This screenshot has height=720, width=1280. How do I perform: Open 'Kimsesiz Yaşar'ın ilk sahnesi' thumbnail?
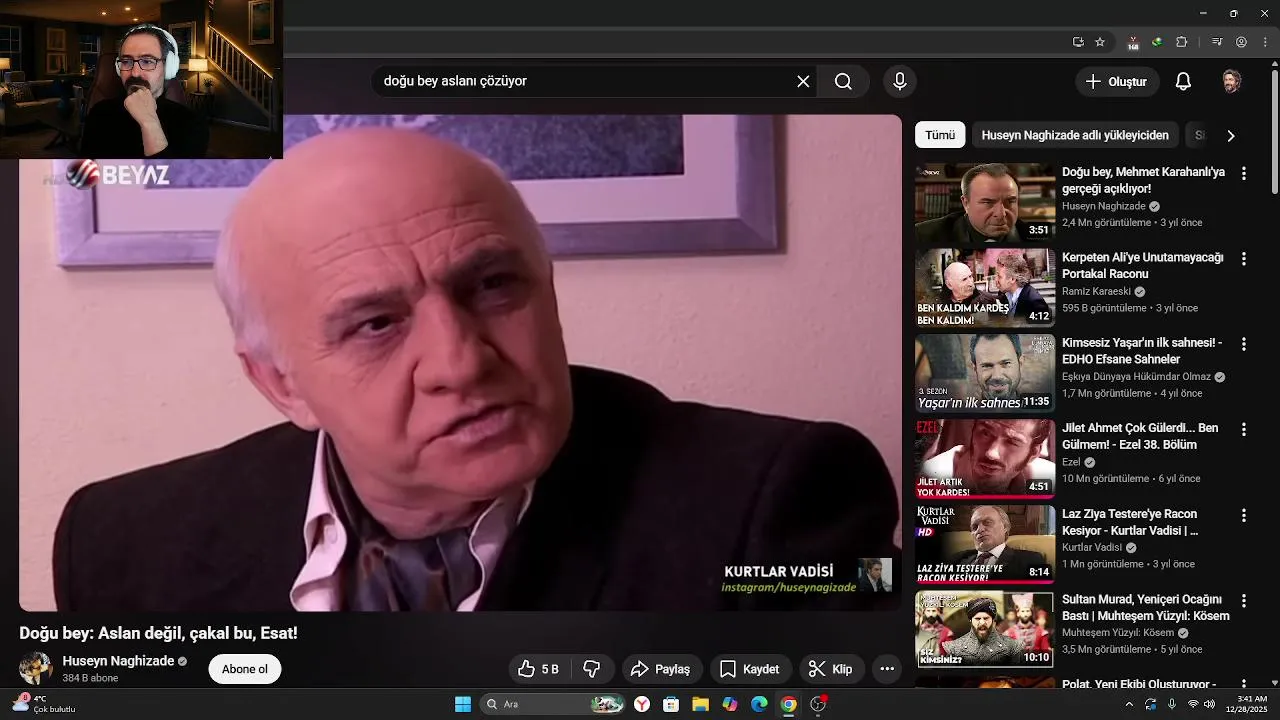tap(985, 374)
